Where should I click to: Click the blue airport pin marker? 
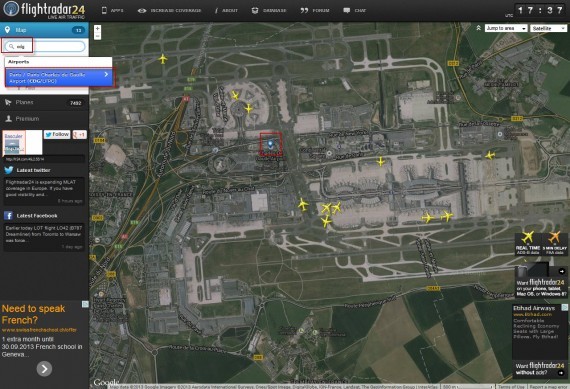tap(270, 144)
